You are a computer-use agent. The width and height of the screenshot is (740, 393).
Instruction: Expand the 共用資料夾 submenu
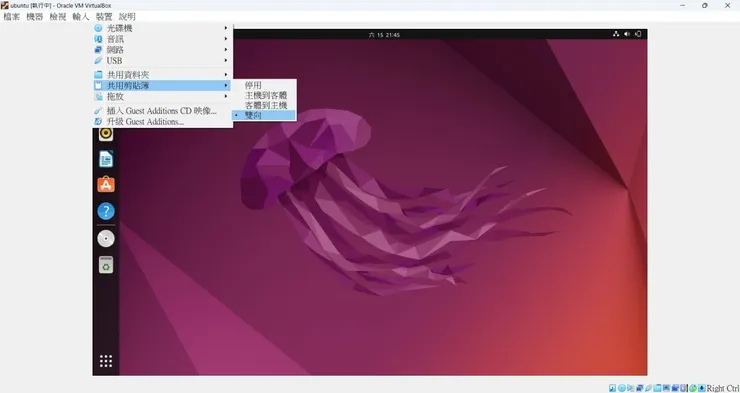point(162,75)
